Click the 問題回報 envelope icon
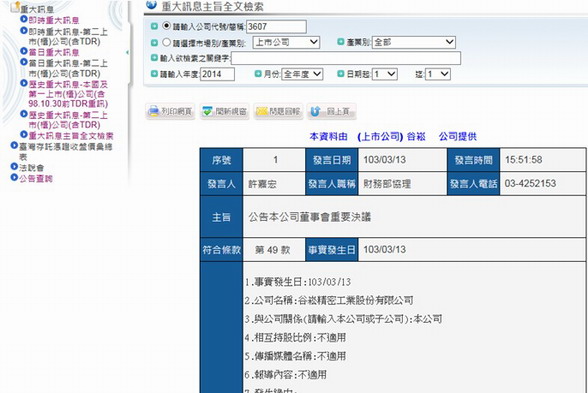The image size is (588, 393). pos(261,111)
